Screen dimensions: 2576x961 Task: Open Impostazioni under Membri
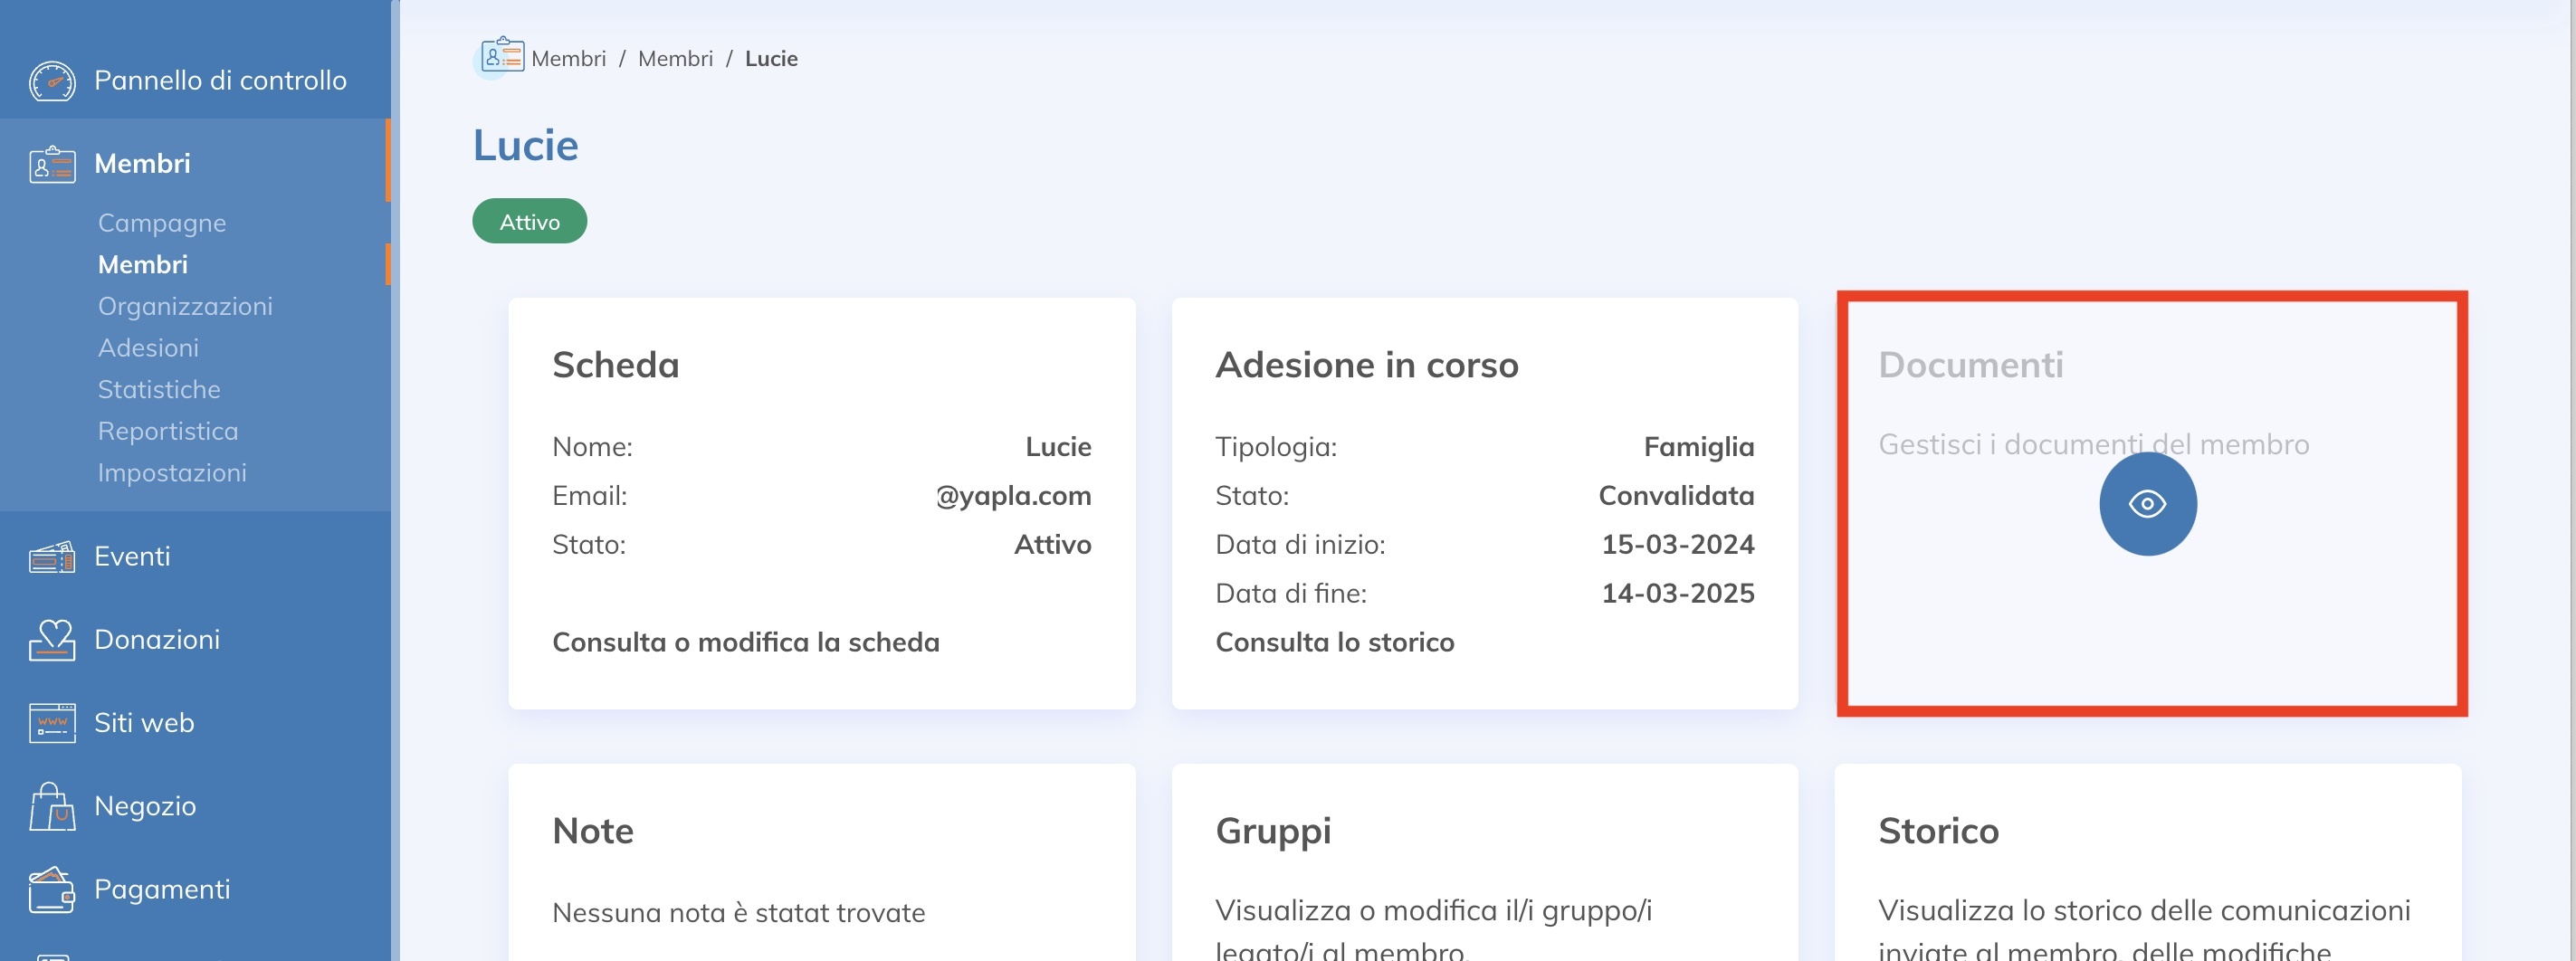pos(172,473)
